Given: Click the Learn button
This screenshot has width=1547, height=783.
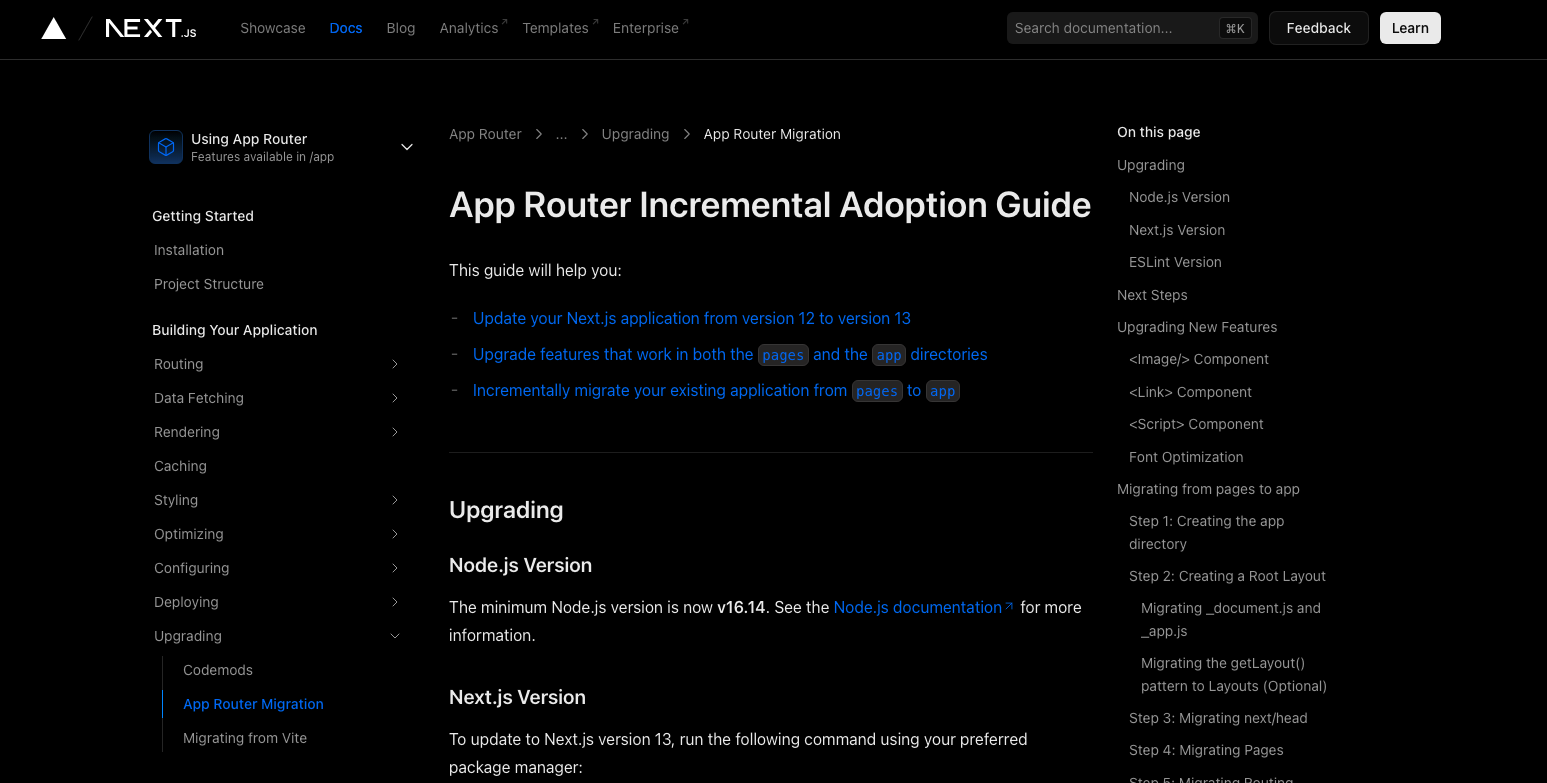Looking at the screenshot, I should pyautogui.click(x=1410, y=28).
